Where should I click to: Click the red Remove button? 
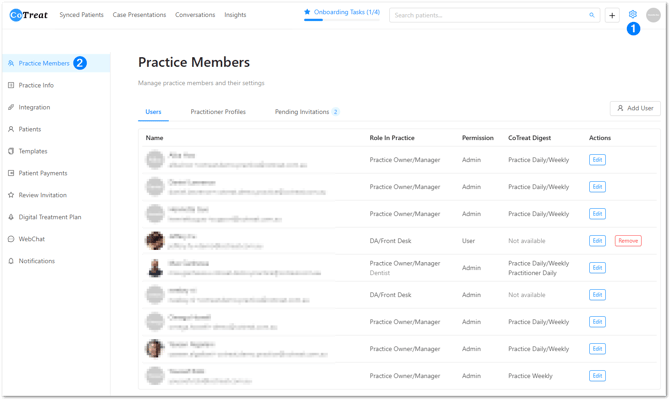628,241
